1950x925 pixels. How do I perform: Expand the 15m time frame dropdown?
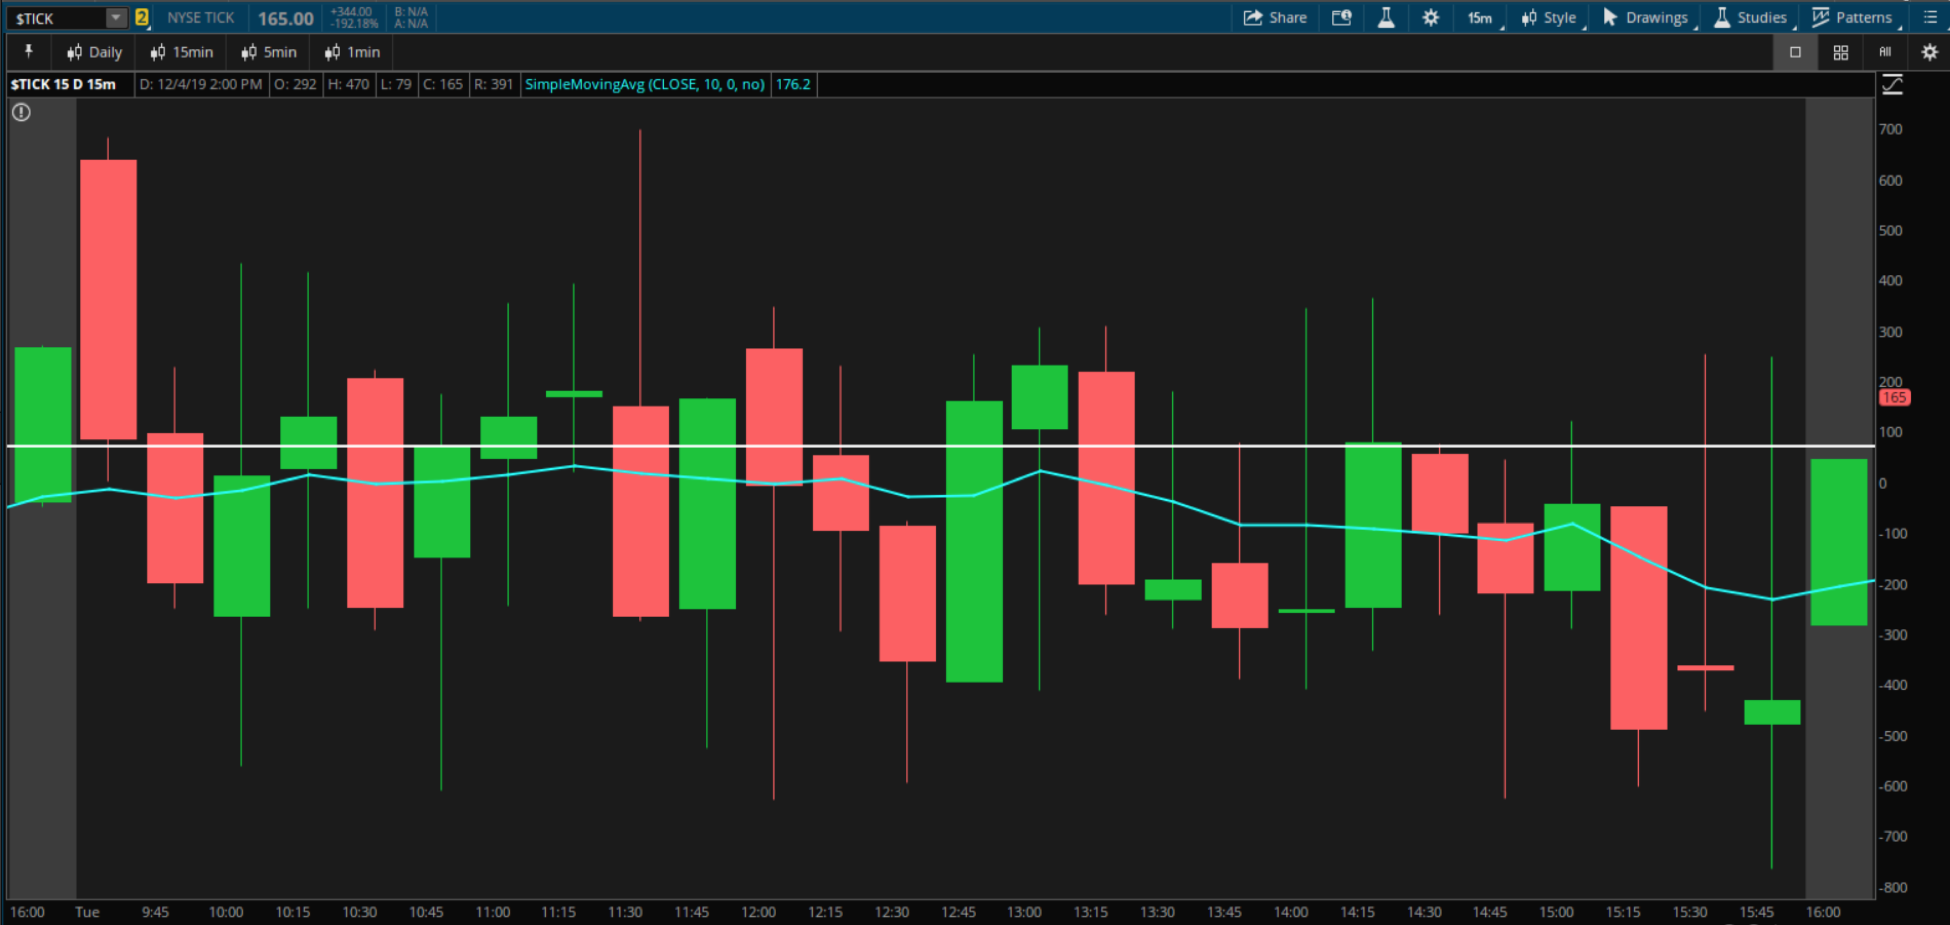click(x=1478, y=17)
